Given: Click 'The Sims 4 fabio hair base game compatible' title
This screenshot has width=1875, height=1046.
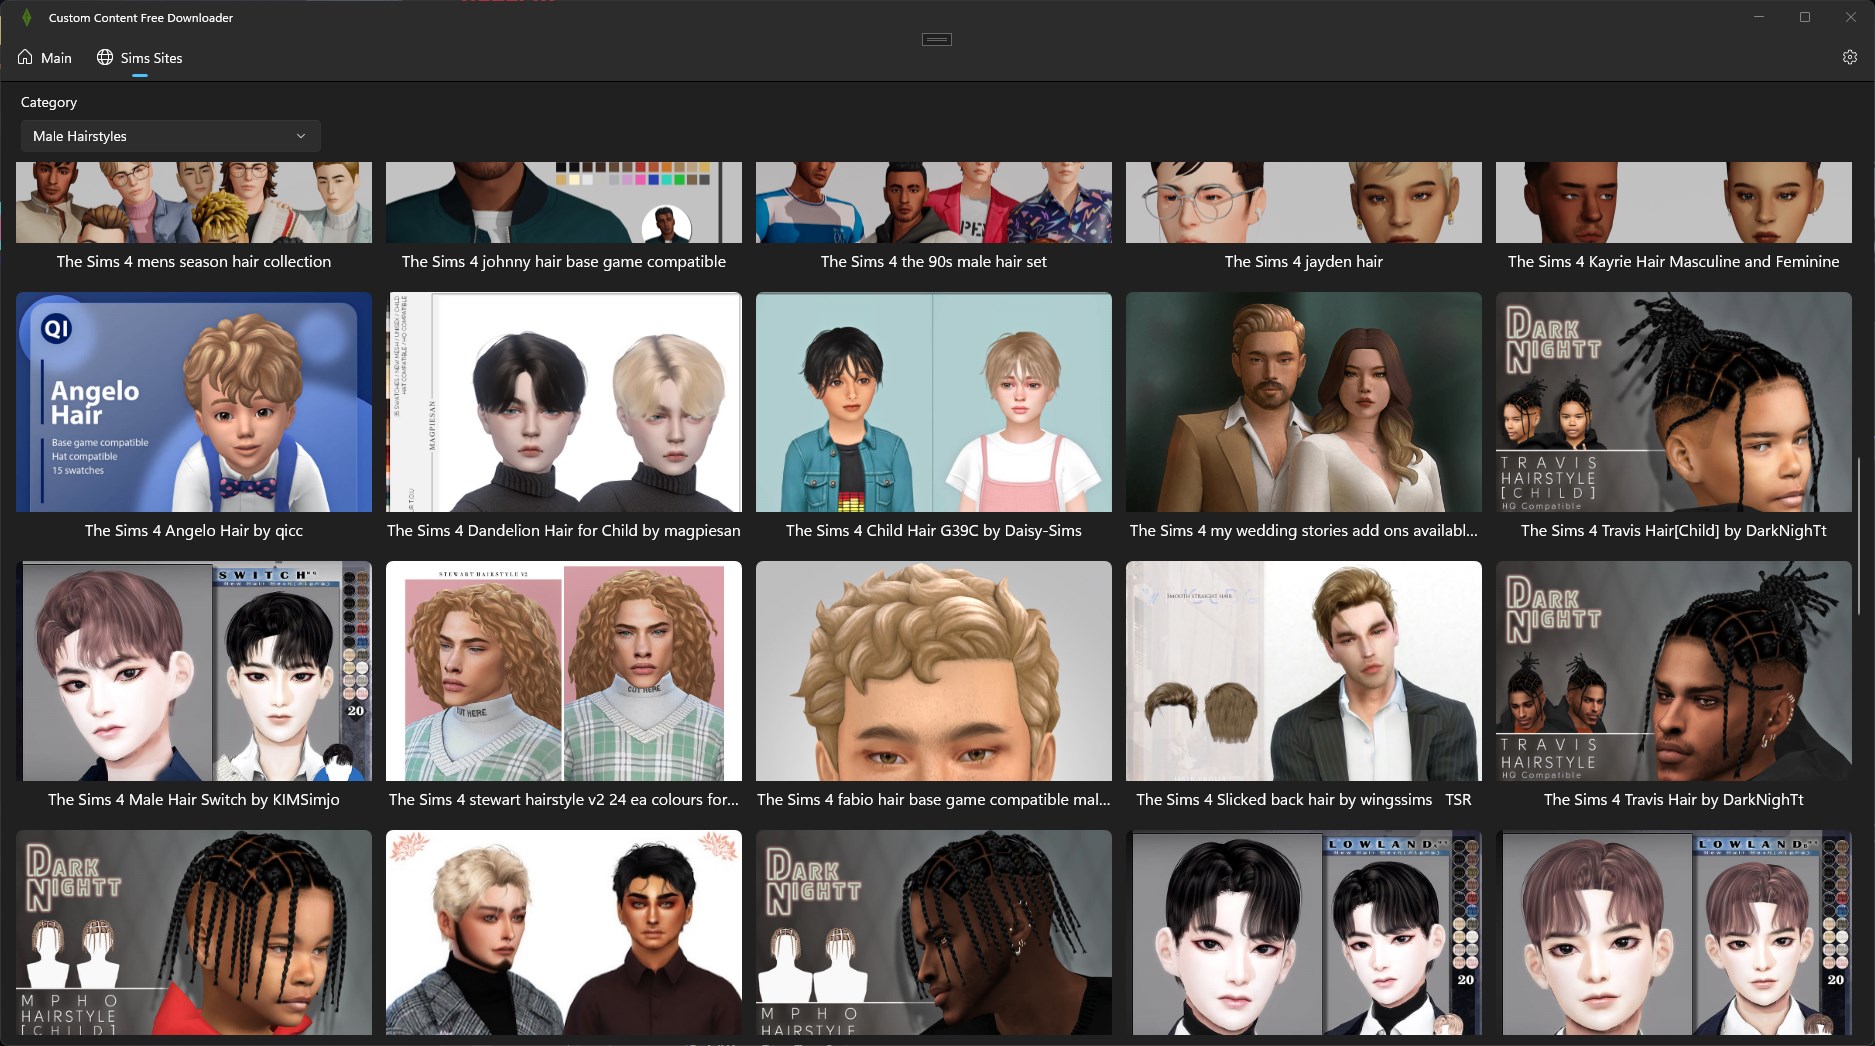Looking at the screenshot, I should pyautogui.click(x=934, y=800).
